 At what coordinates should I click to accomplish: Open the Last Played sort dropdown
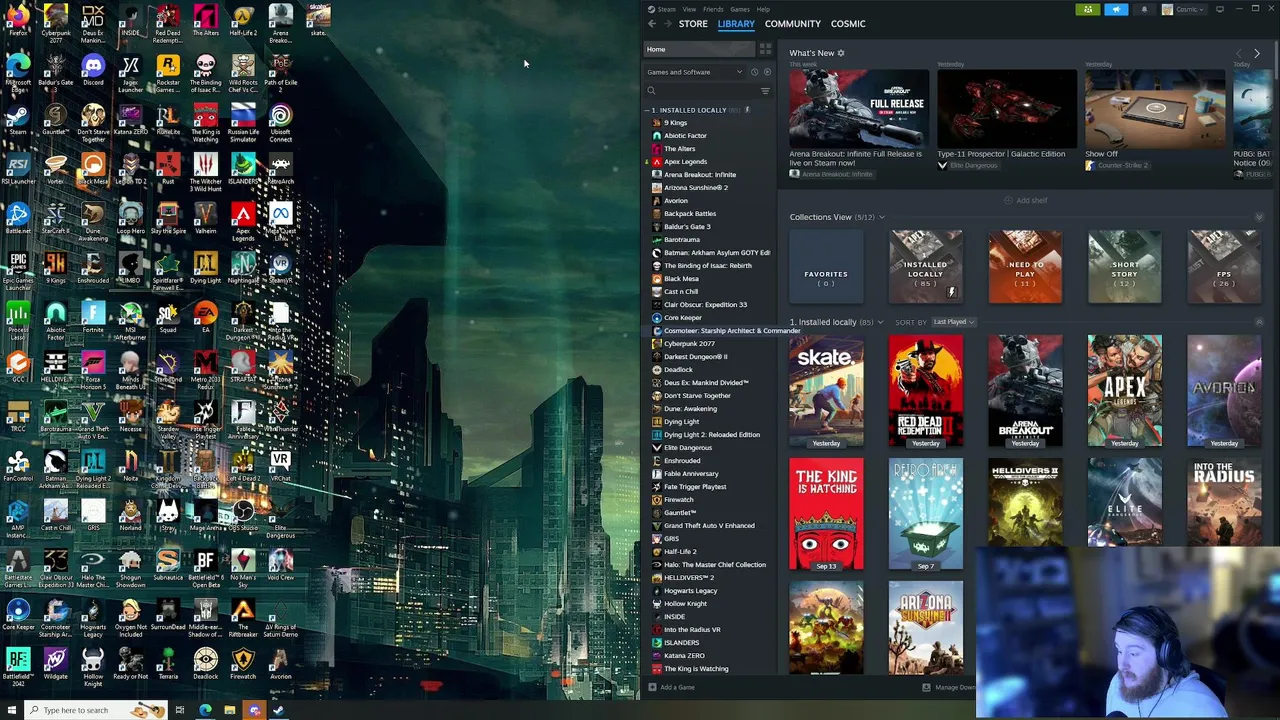click(x=954, y=322)
